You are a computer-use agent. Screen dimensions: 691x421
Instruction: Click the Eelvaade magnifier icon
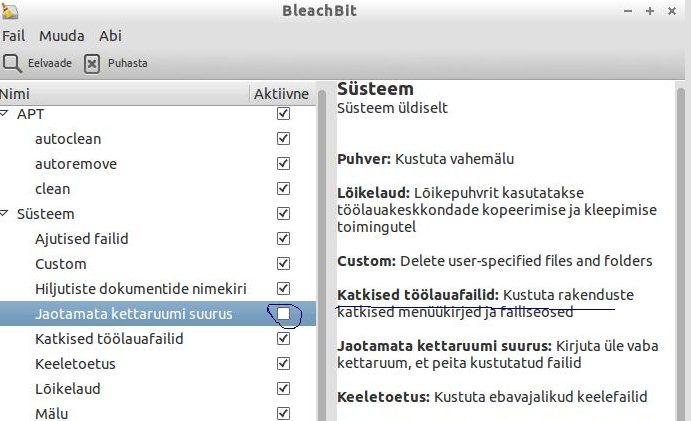click(x=12, y=63)
